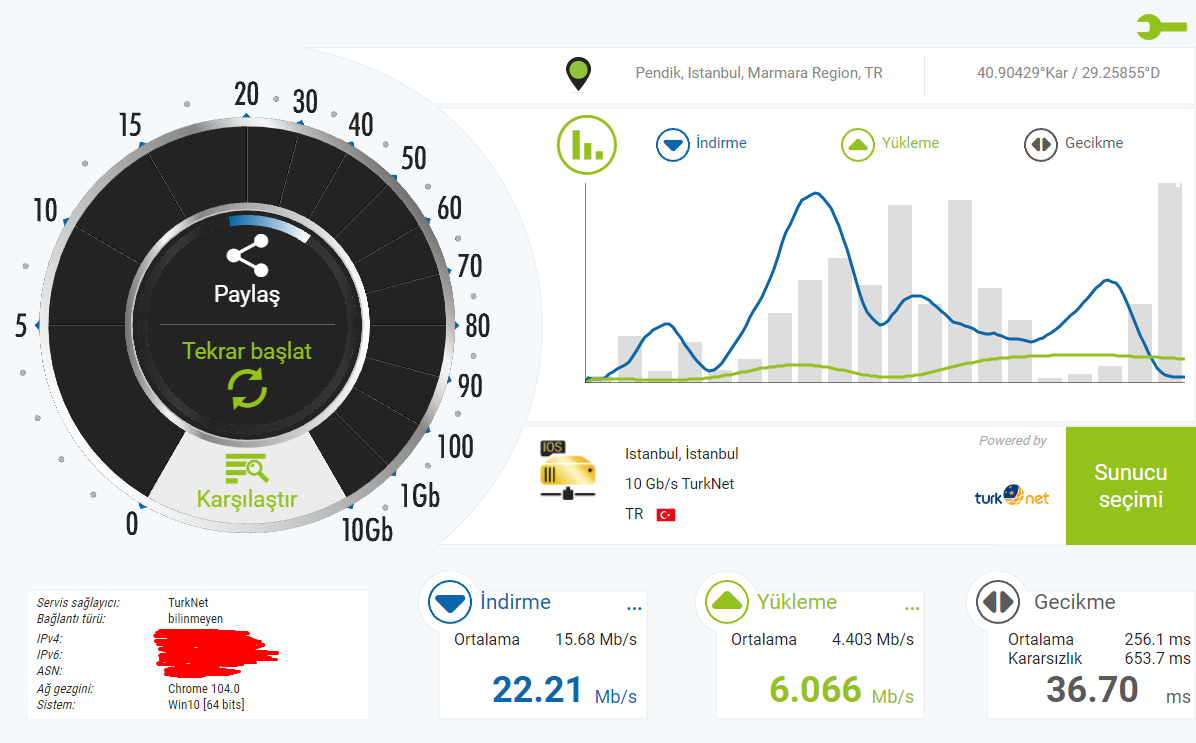This screenshot has height=743, width=1196.
Task: Click the Gecikme latency icon in results
Action: pos(998,603)
